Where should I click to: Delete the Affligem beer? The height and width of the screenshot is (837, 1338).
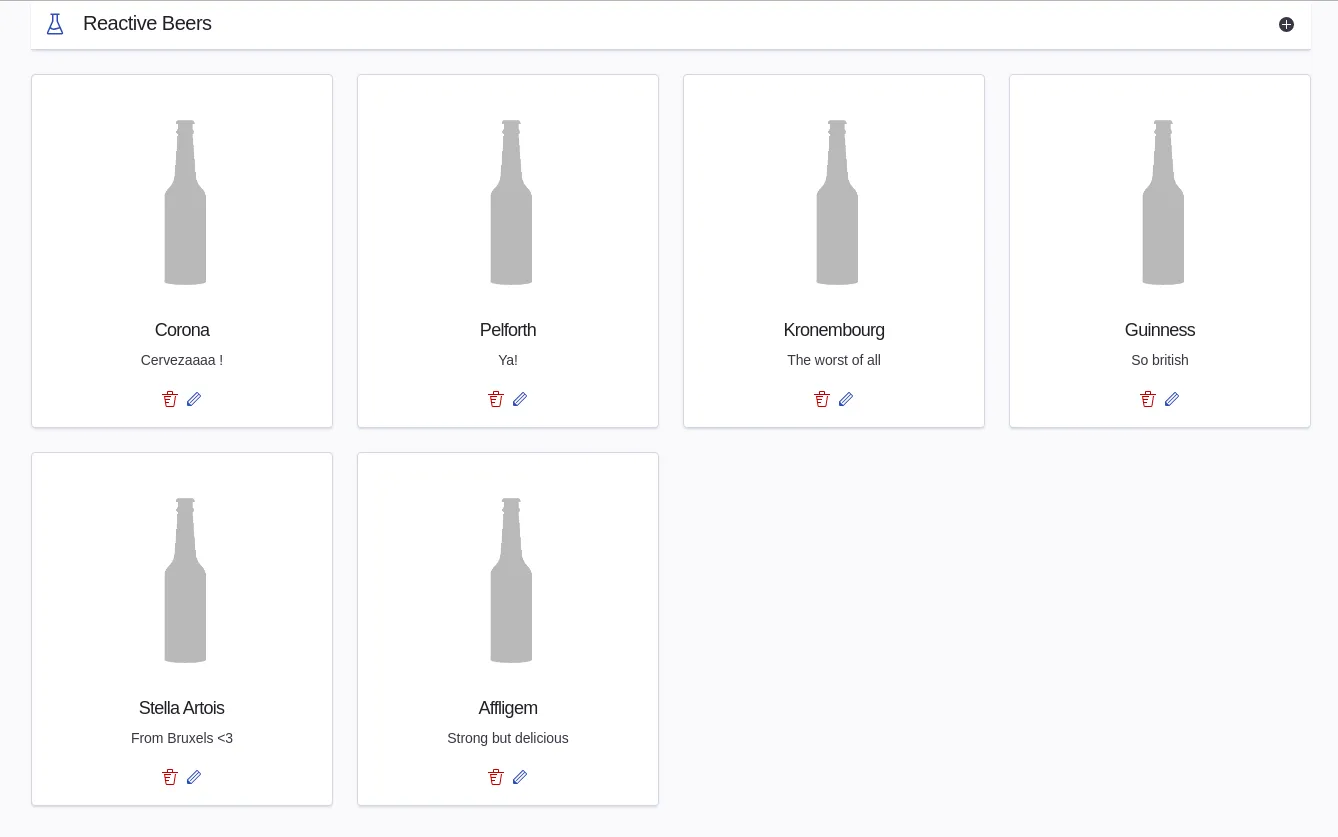click(496, 777)
